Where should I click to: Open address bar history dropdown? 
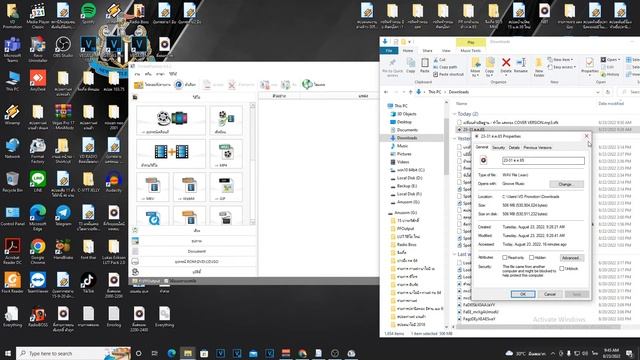point(598,92)
